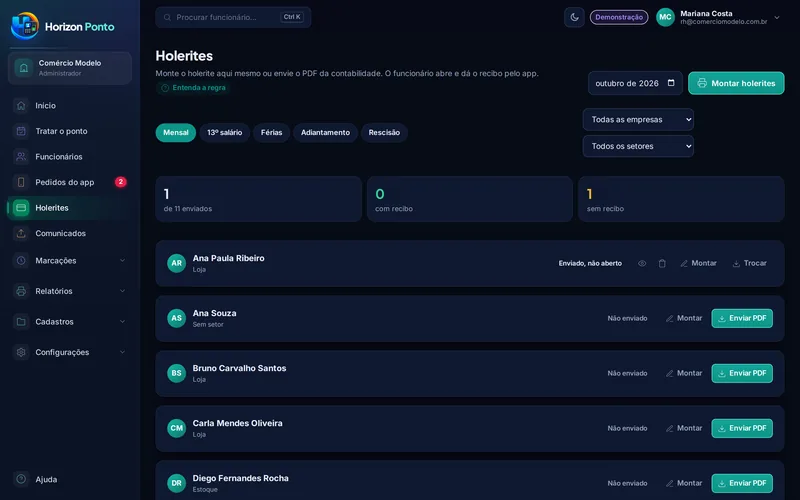Select the Mensal tab
This screenshot has width=800, height=500.
176,133
